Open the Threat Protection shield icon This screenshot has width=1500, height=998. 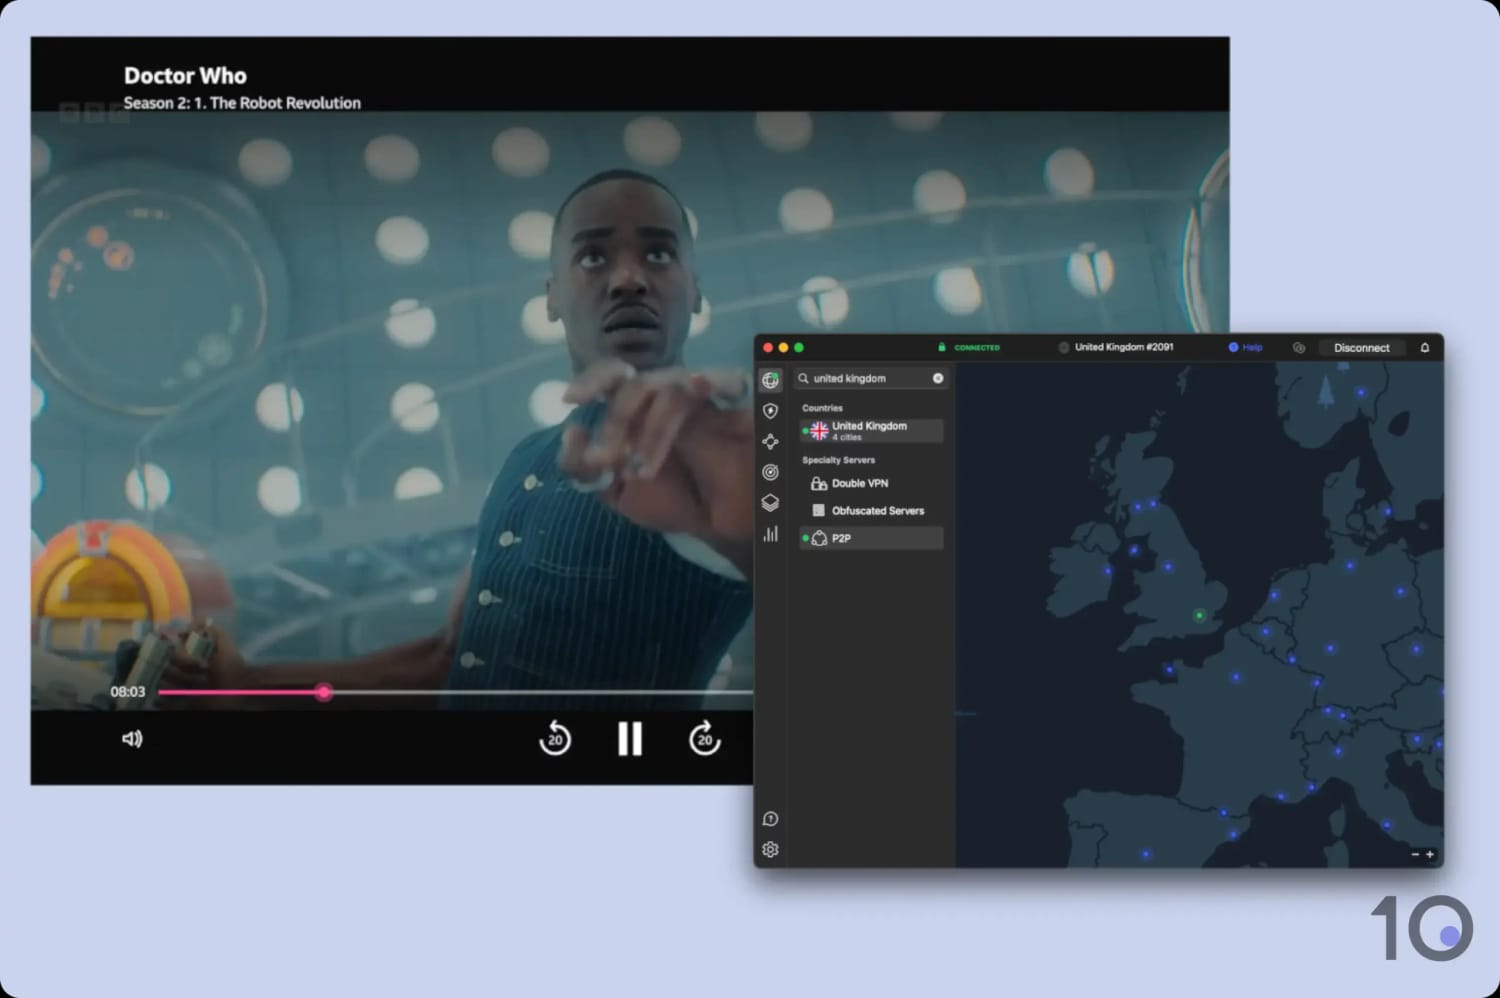(x=770, y=411)
